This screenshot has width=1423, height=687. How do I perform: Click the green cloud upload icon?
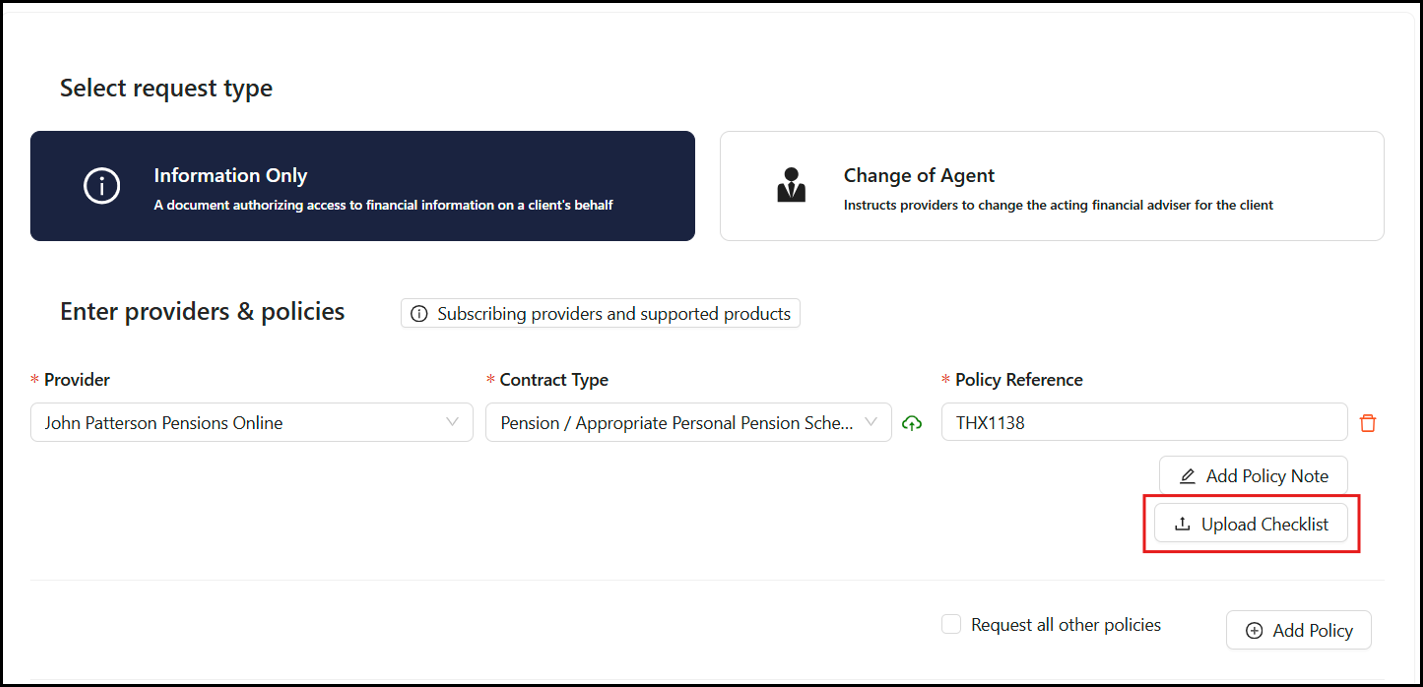pyautogui.click(x=911, y=423)
